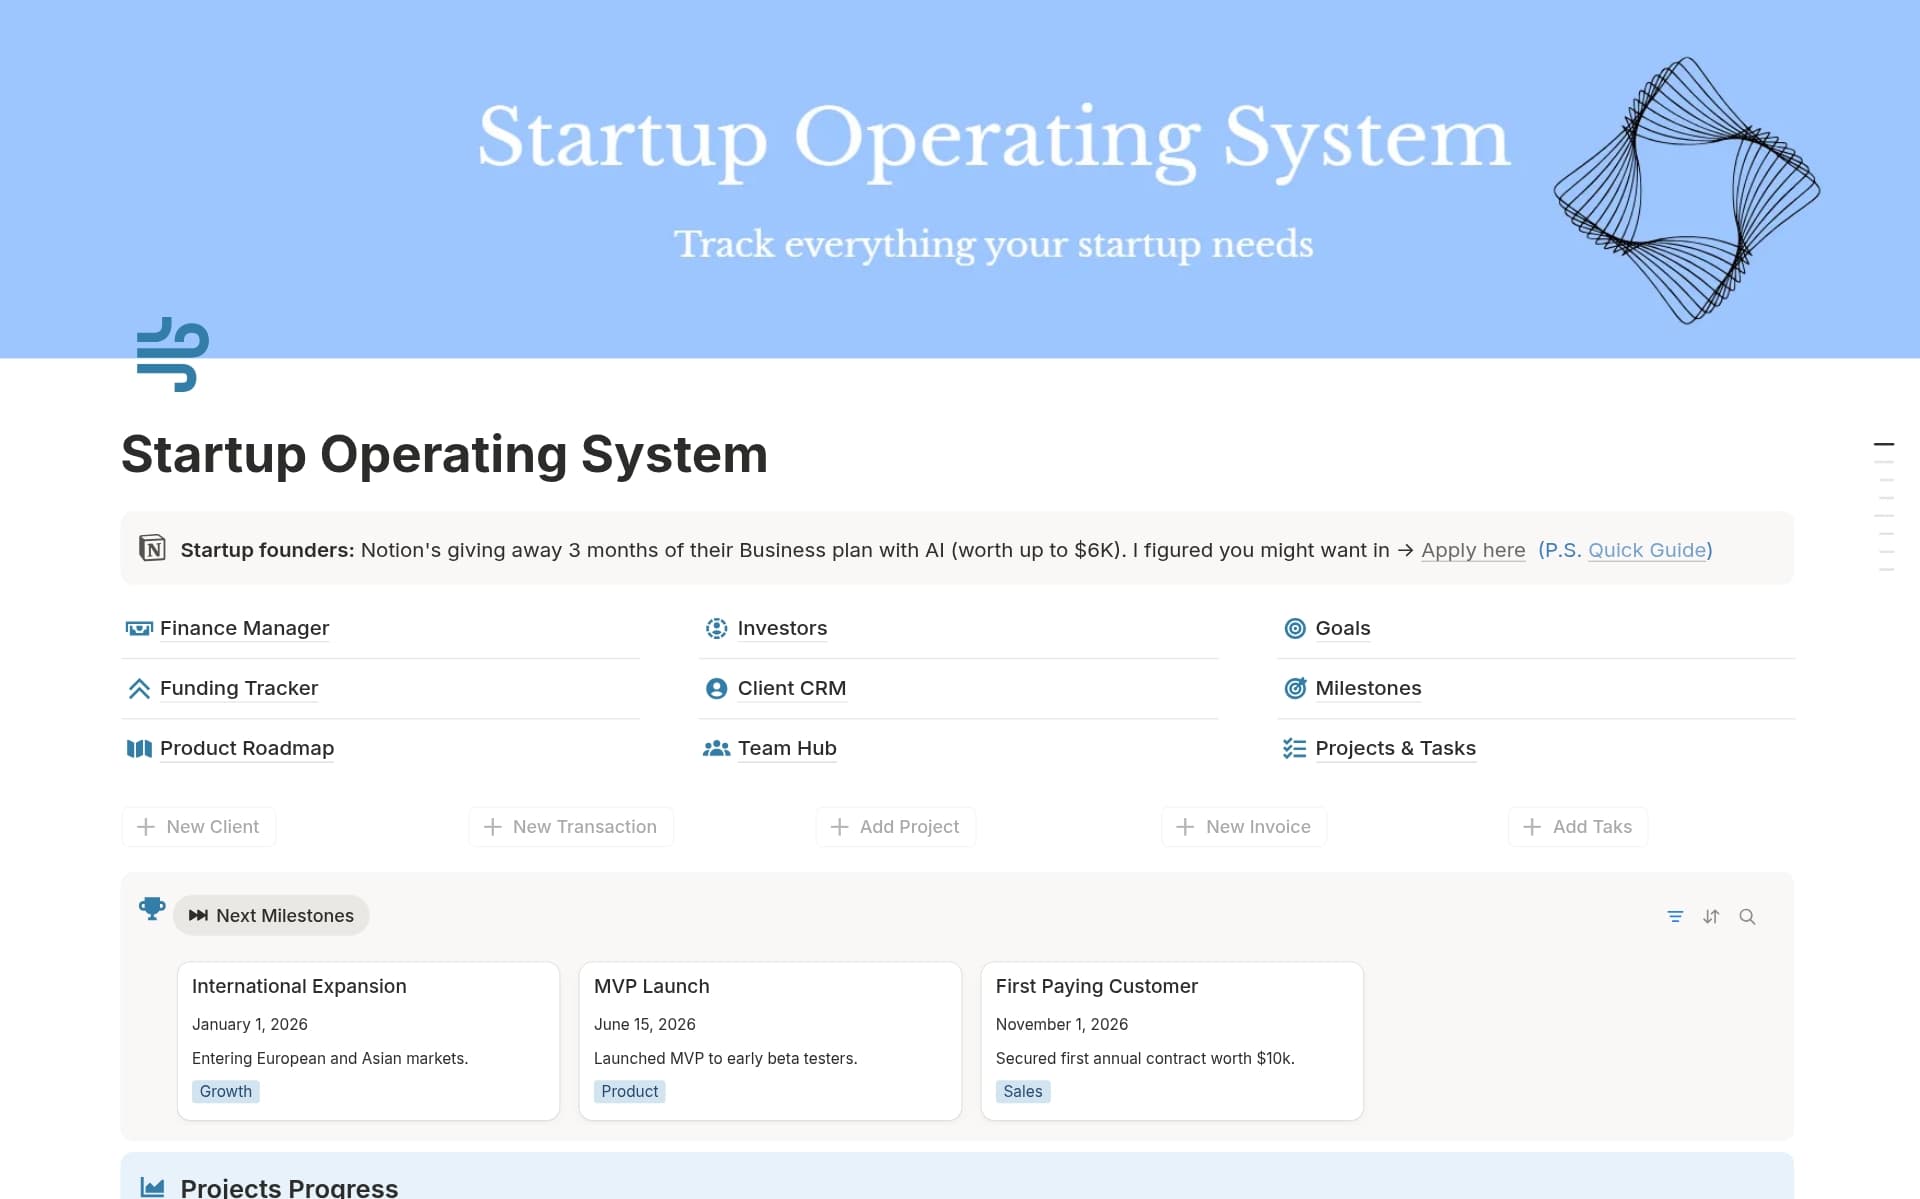This screenshot has height=1199, width=1920.
Task: Click the Finance Manager card icon
Action: click(139, 628)
